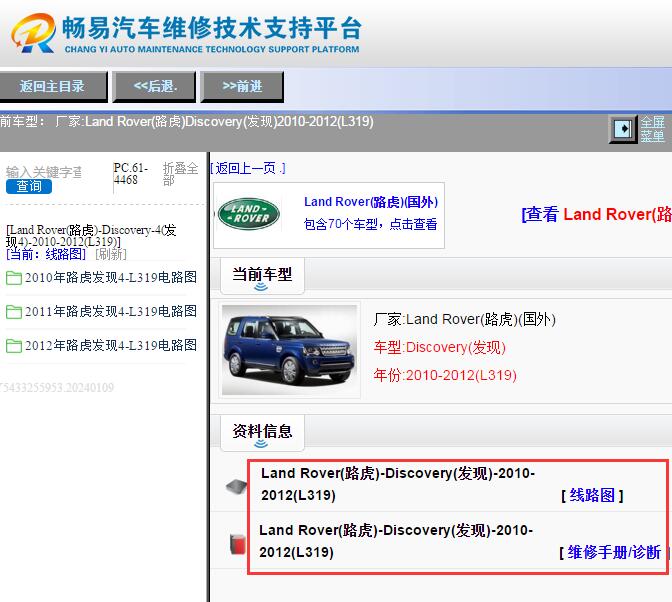Click the blue Discovery car thumbnail

click(x=289, y=350)
